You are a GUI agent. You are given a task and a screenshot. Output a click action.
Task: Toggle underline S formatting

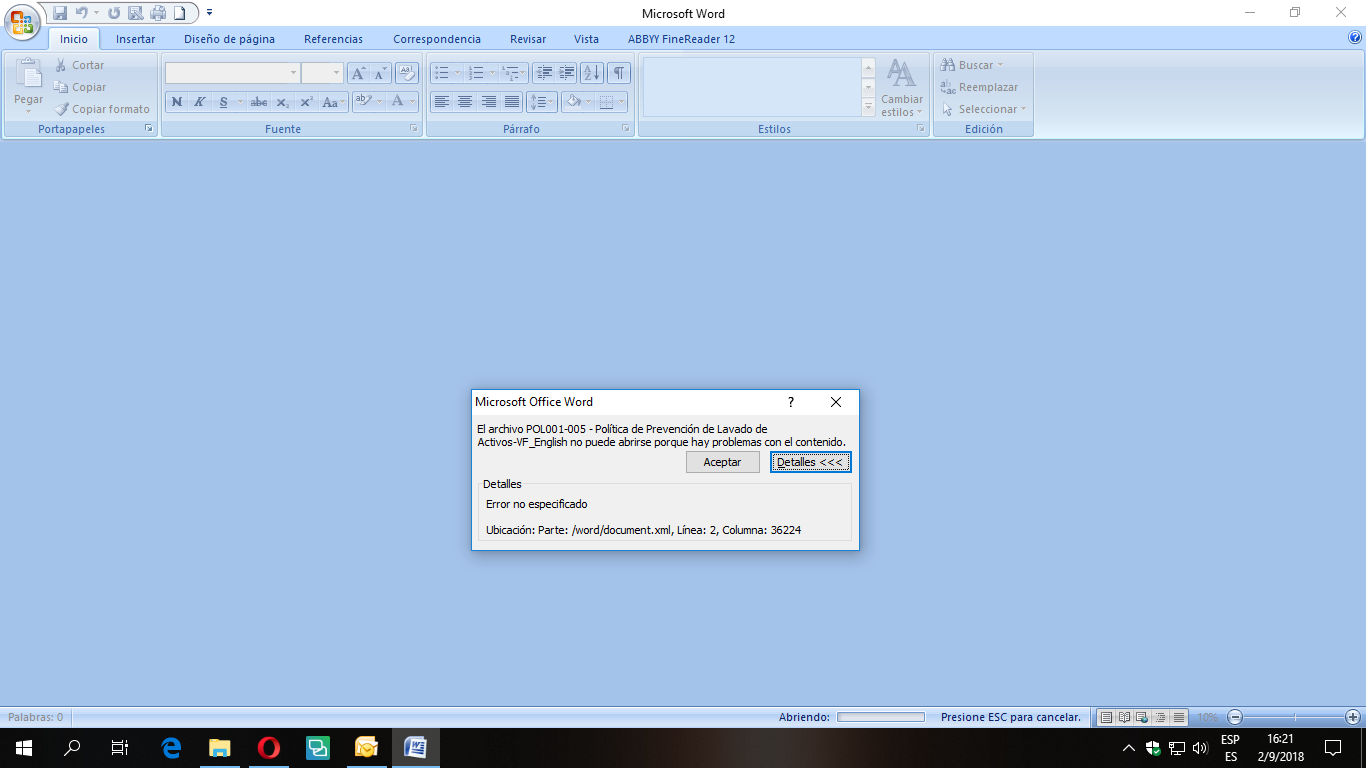[224, 102]
